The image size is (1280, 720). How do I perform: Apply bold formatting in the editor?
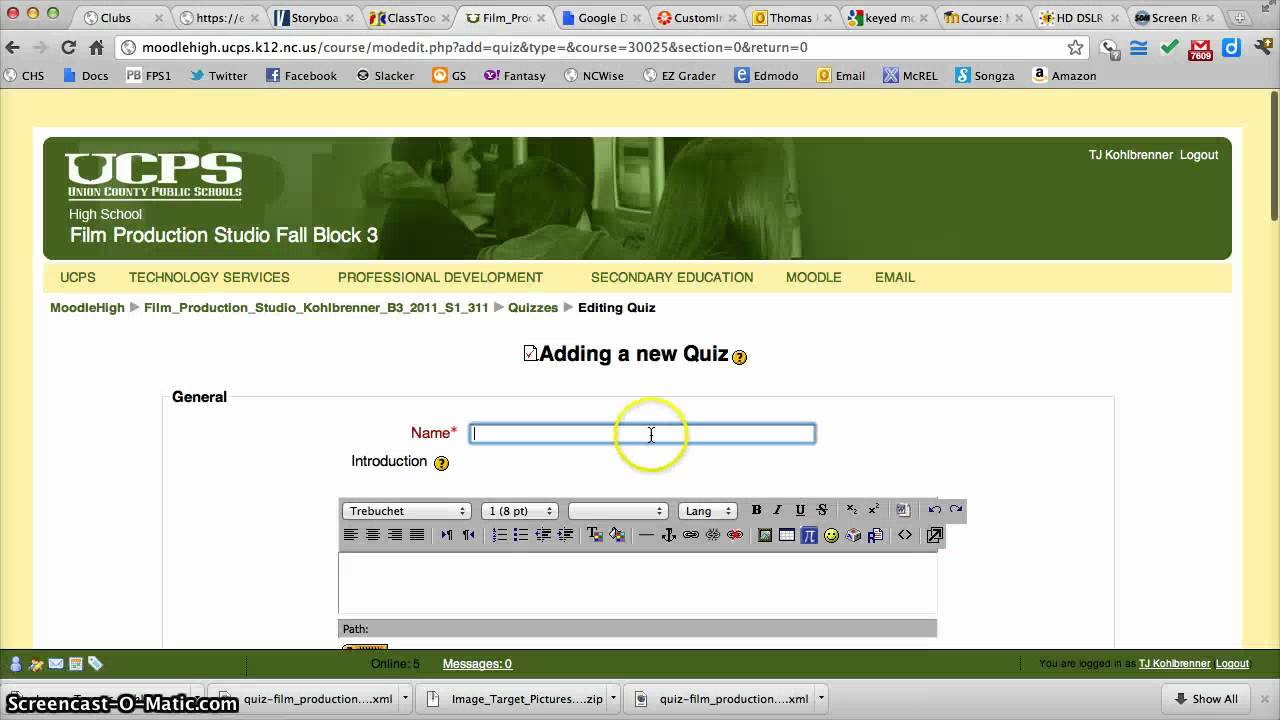[757, 510]
